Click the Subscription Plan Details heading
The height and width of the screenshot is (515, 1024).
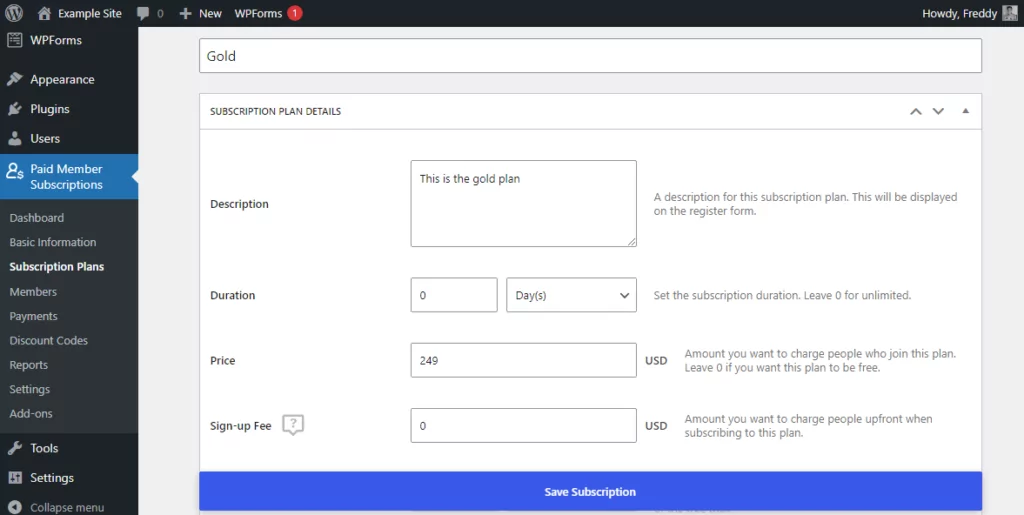276,112
